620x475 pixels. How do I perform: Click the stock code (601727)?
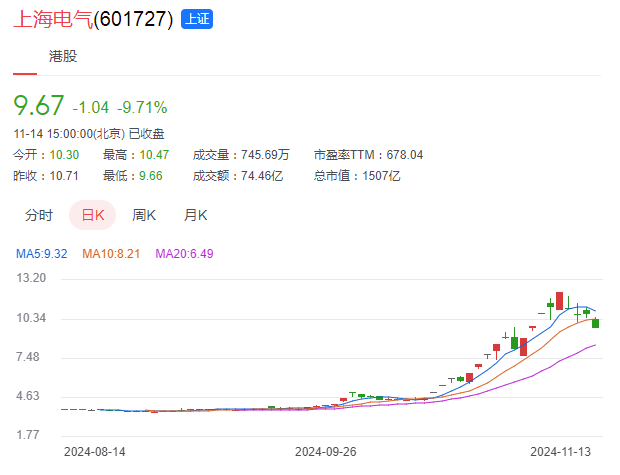tap(133, 19)
